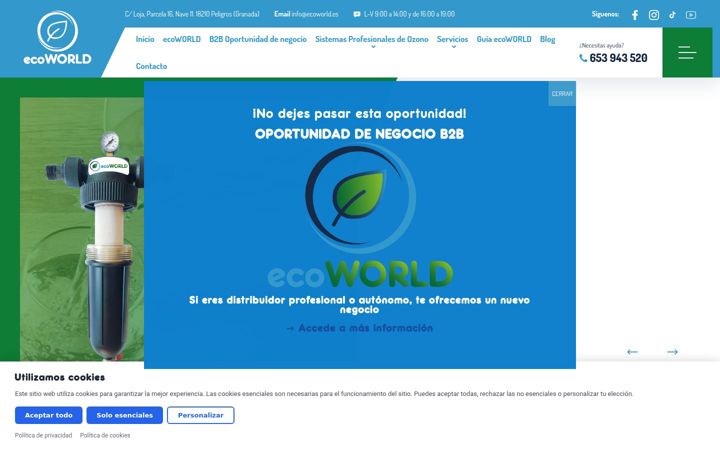
Task: Click the chat bubble icon by opening hours
Action: coord(357,14)
